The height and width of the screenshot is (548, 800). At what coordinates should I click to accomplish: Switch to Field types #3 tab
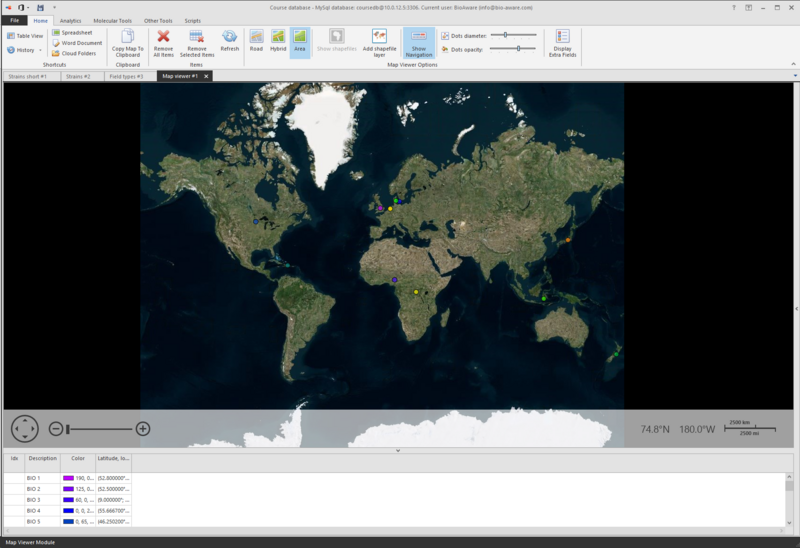126,76
